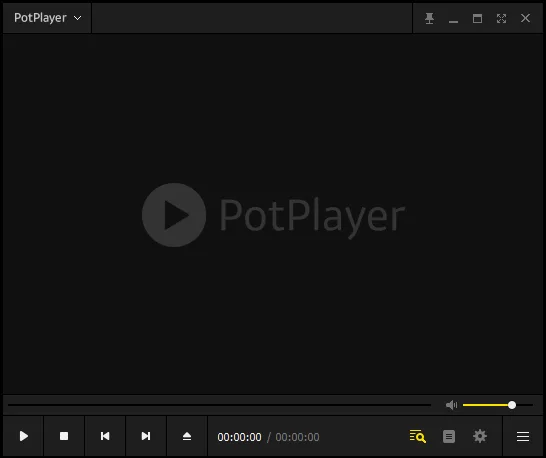
Task: Close the PotPlayer window
Action: 525,18
